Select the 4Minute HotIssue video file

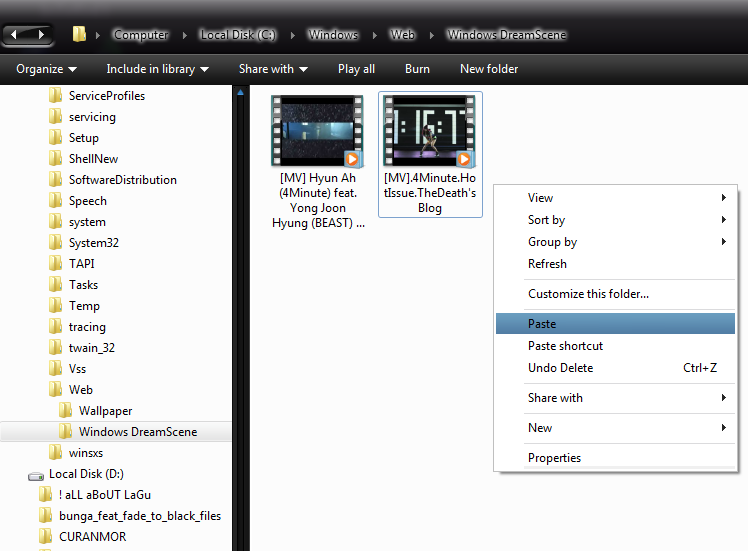tap(430, 131)
